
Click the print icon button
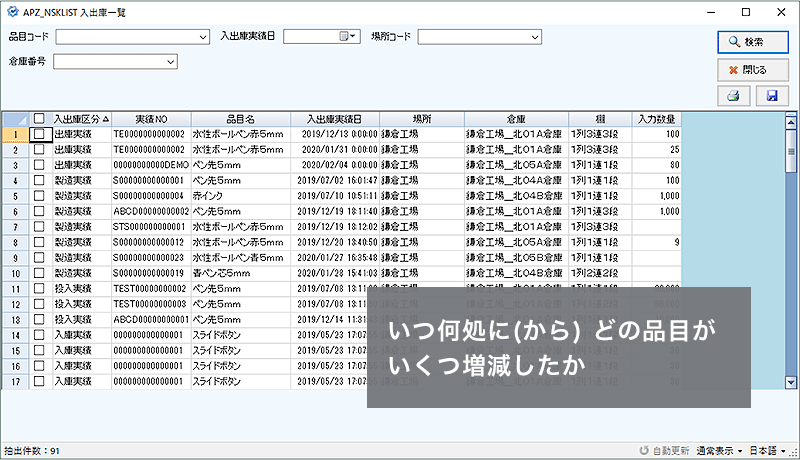click(731, 96)
